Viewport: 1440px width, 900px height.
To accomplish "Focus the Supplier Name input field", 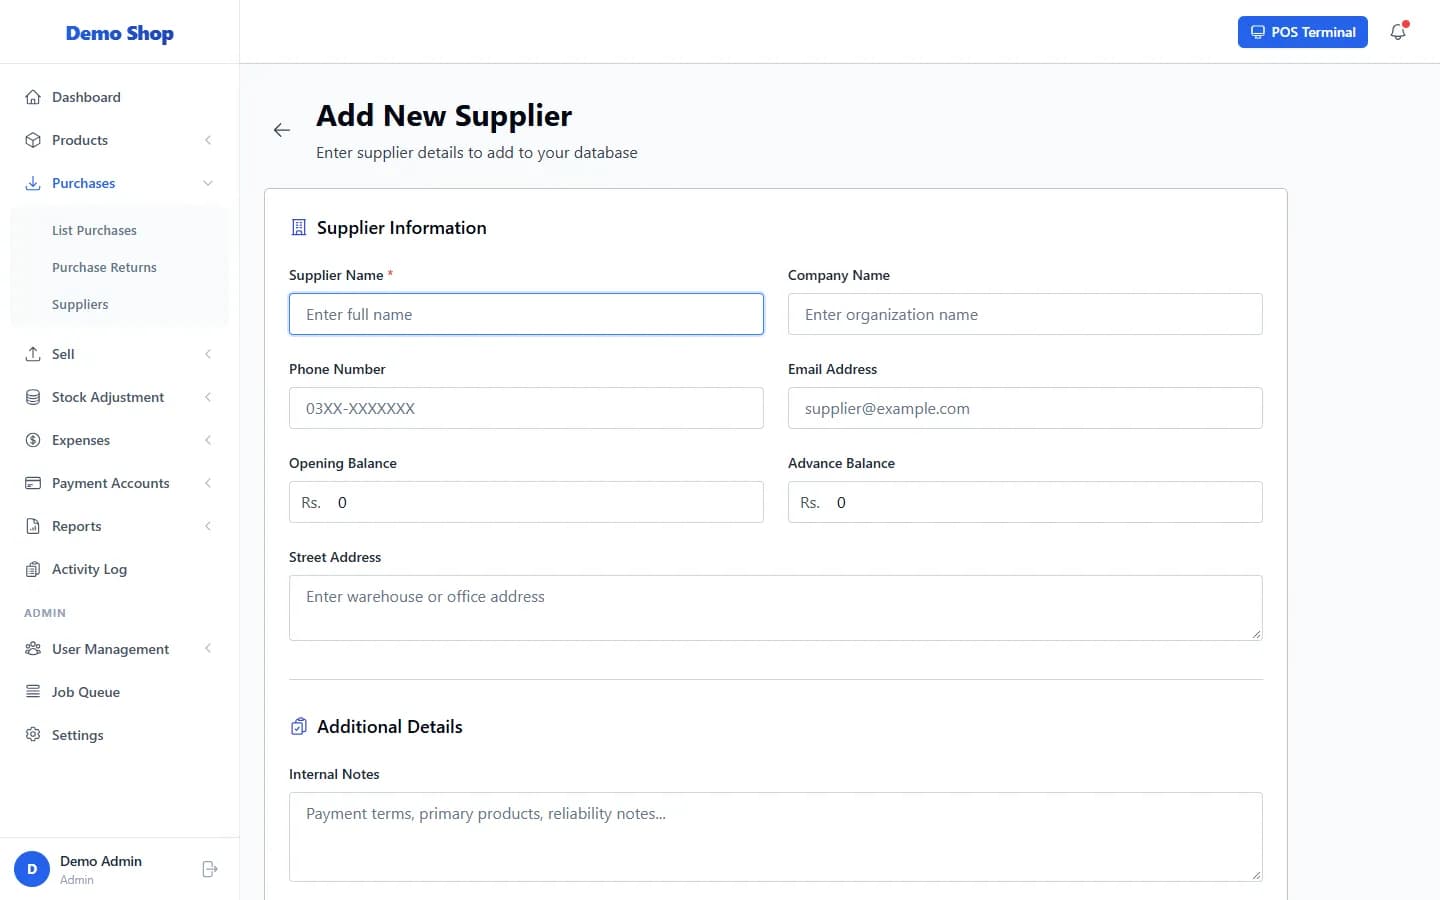I will click(x=526, y=314).
